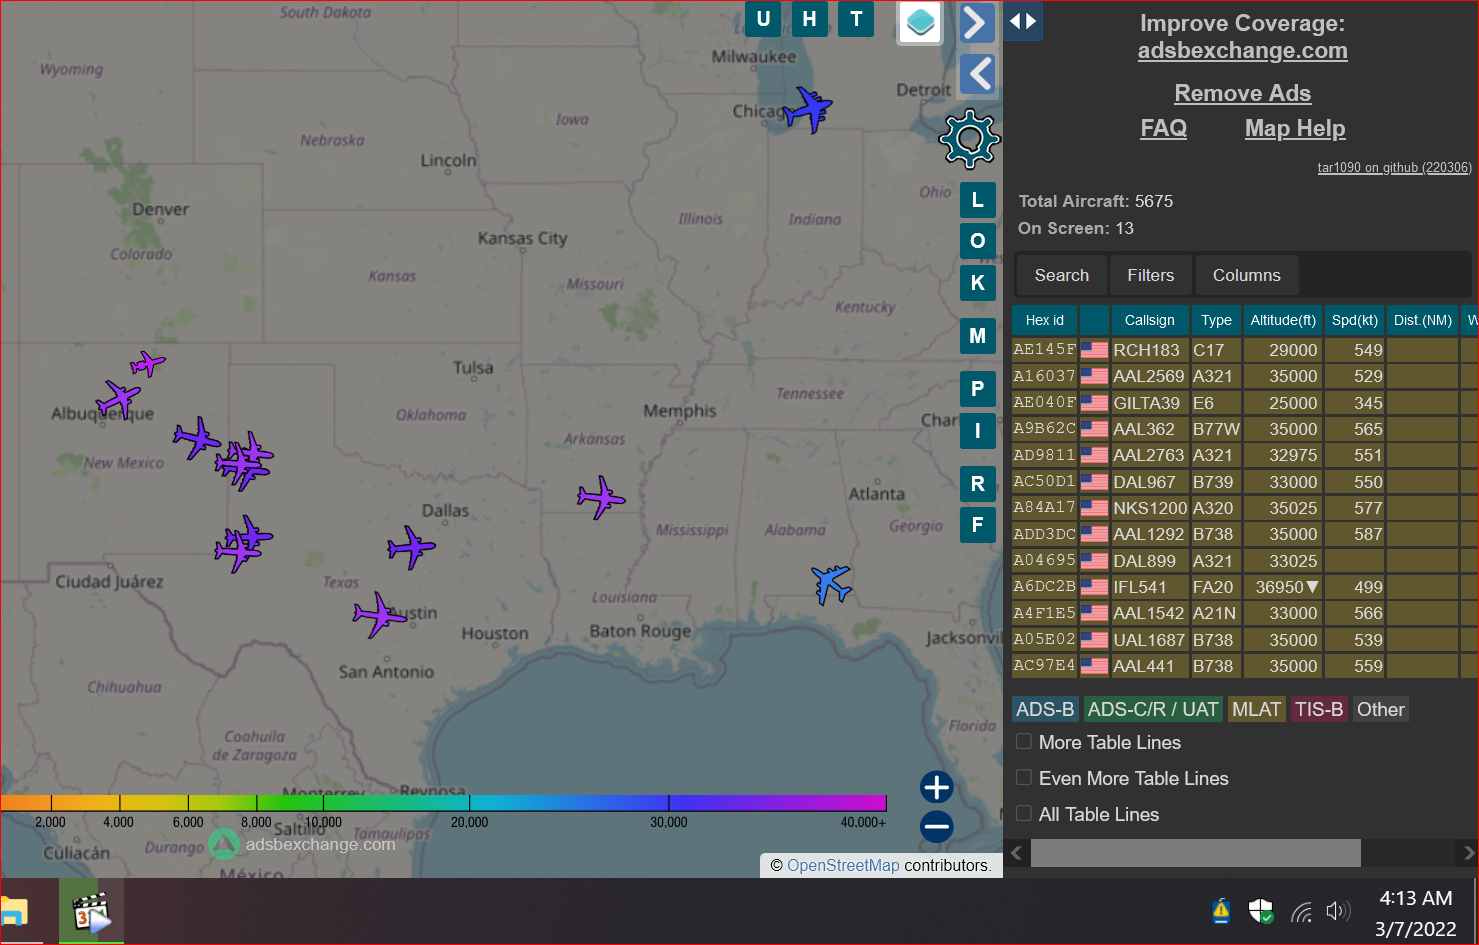Toggle the I map button
The height and width of the screenshot is (945, 1479).
pos(978,431)
